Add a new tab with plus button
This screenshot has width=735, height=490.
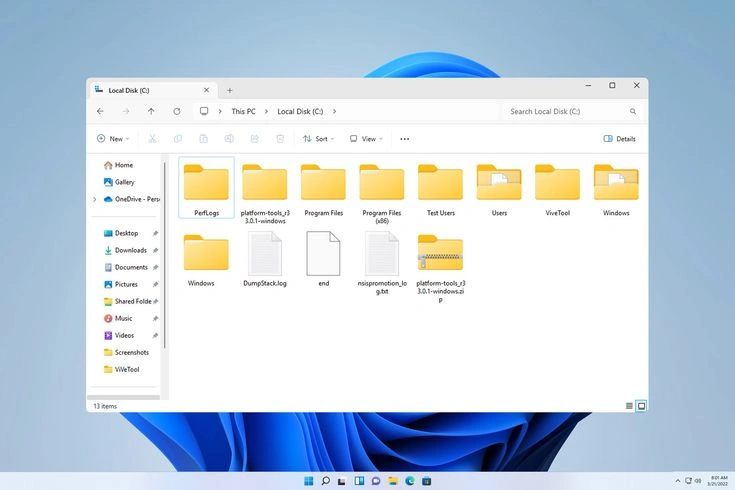[x=230, y=90]
